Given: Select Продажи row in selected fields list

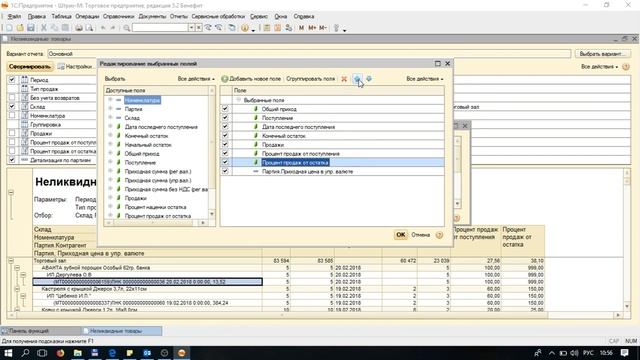Looking at the screenshot, I should pyautogui.click(x=332, y=144).
